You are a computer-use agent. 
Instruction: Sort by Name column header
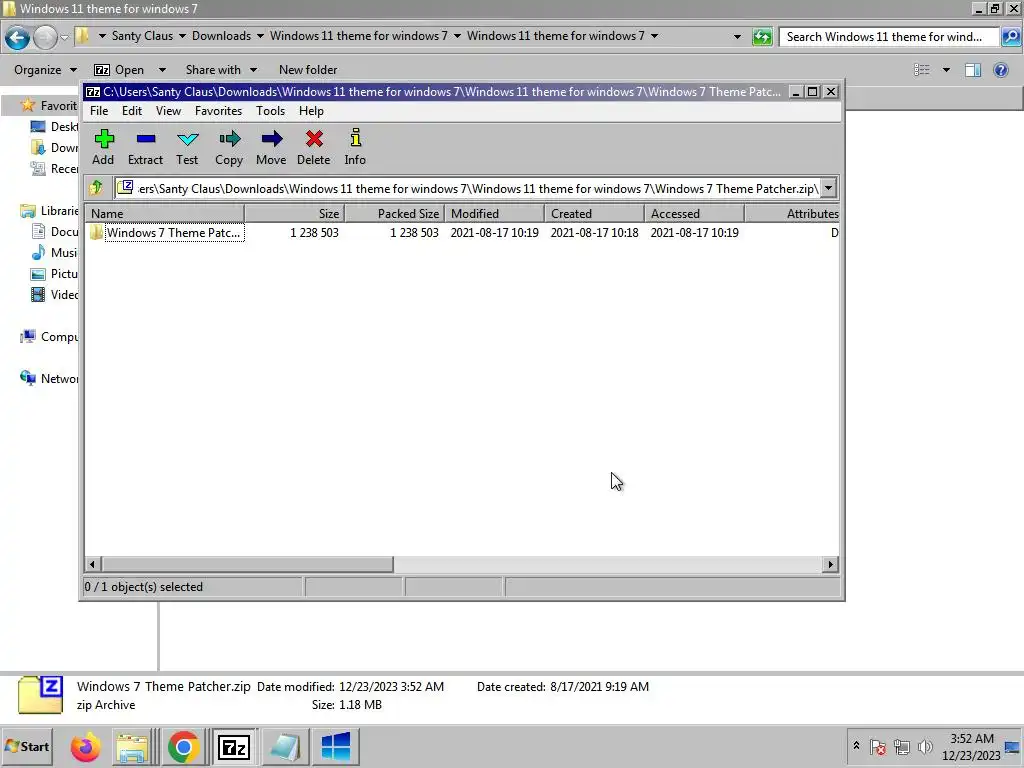point(165,214)
